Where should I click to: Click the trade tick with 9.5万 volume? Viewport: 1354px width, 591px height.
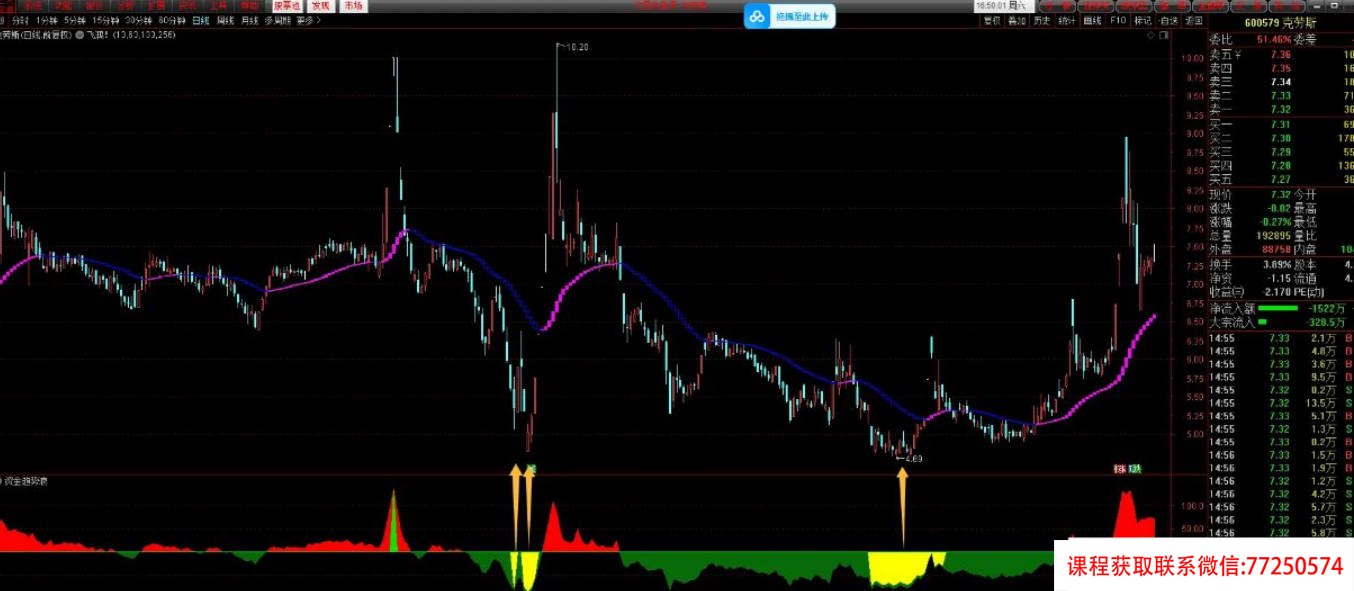[x=1281, y=377]
